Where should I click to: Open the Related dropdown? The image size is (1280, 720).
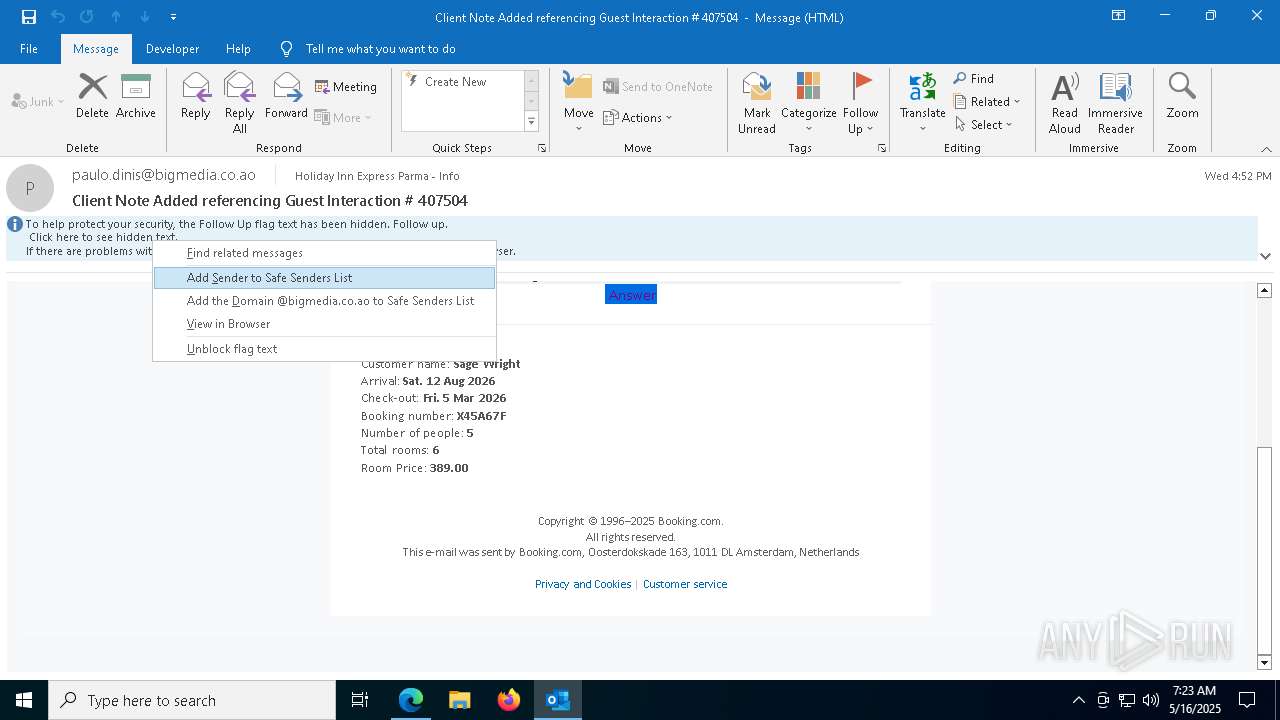pyautogui.click(x=987, y=102)
